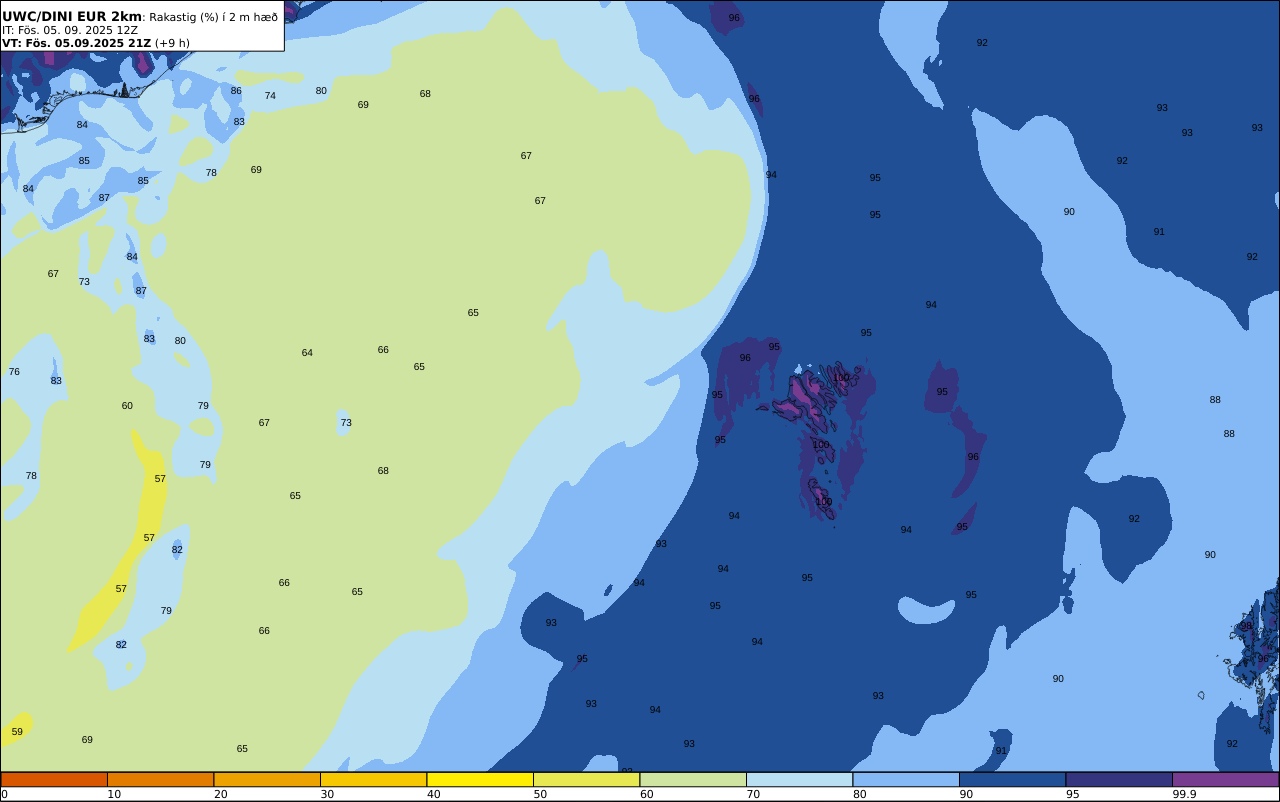Click the '40' legend tick label
Screen dimensions: 1280x802
(x=434, y=794)
